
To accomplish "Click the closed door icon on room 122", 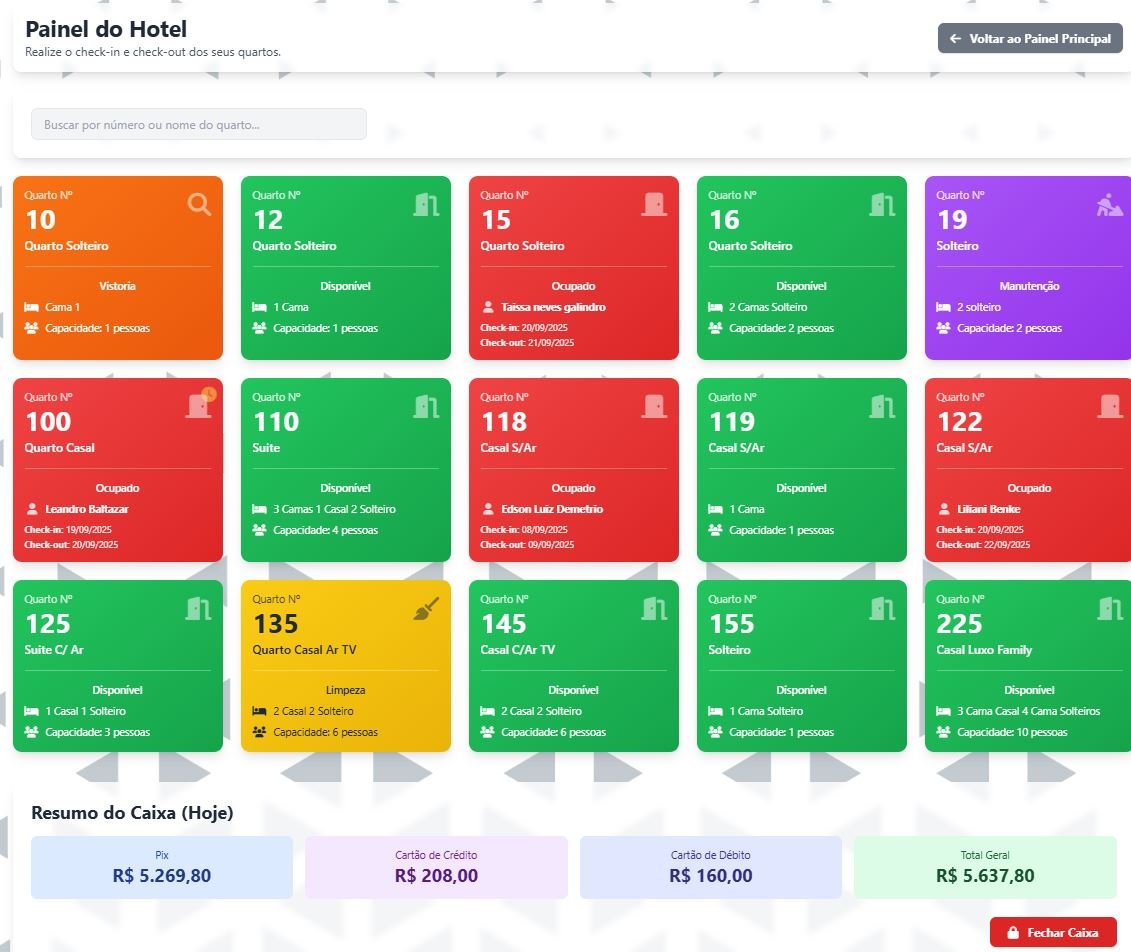I will [1110, 406].
